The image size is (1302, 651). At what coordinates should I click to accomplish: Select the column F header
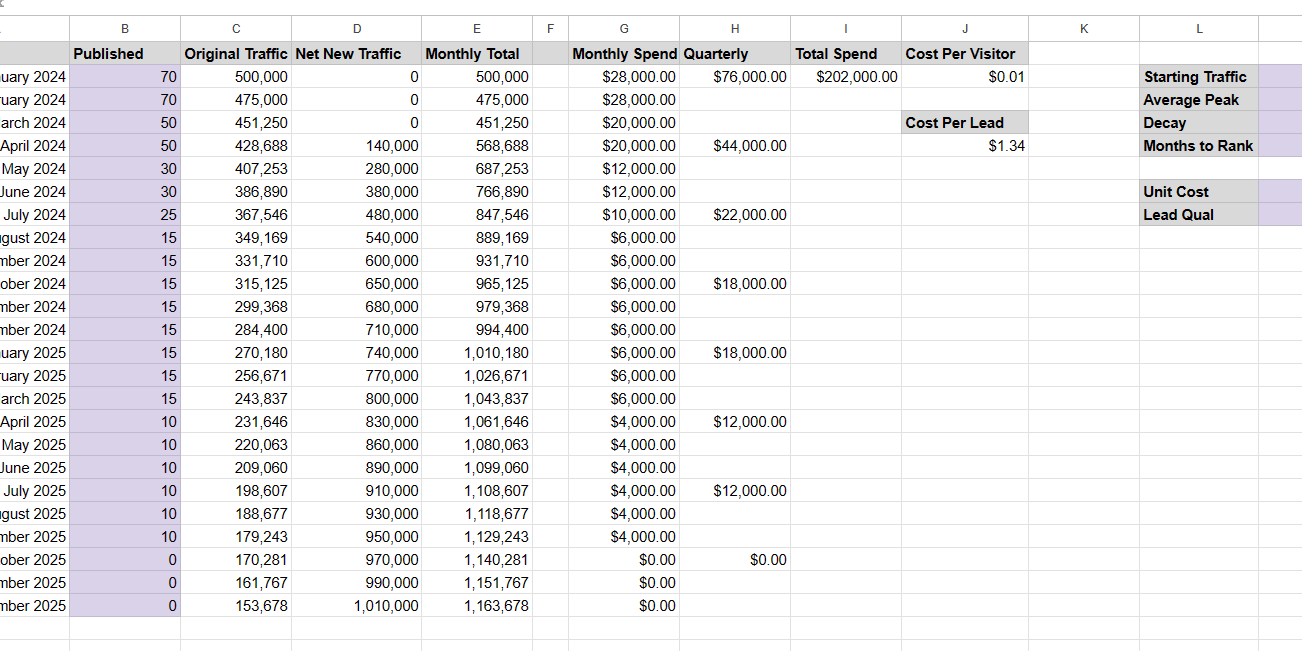click(550, 29)
